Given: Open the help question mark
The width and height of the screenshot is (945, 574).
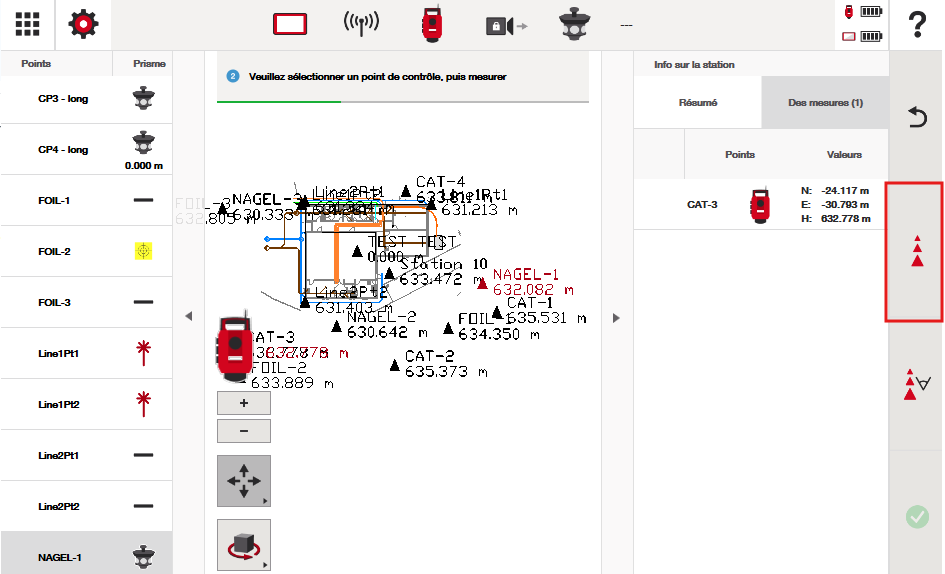Looking at the screenshot, I should point(916,25).
